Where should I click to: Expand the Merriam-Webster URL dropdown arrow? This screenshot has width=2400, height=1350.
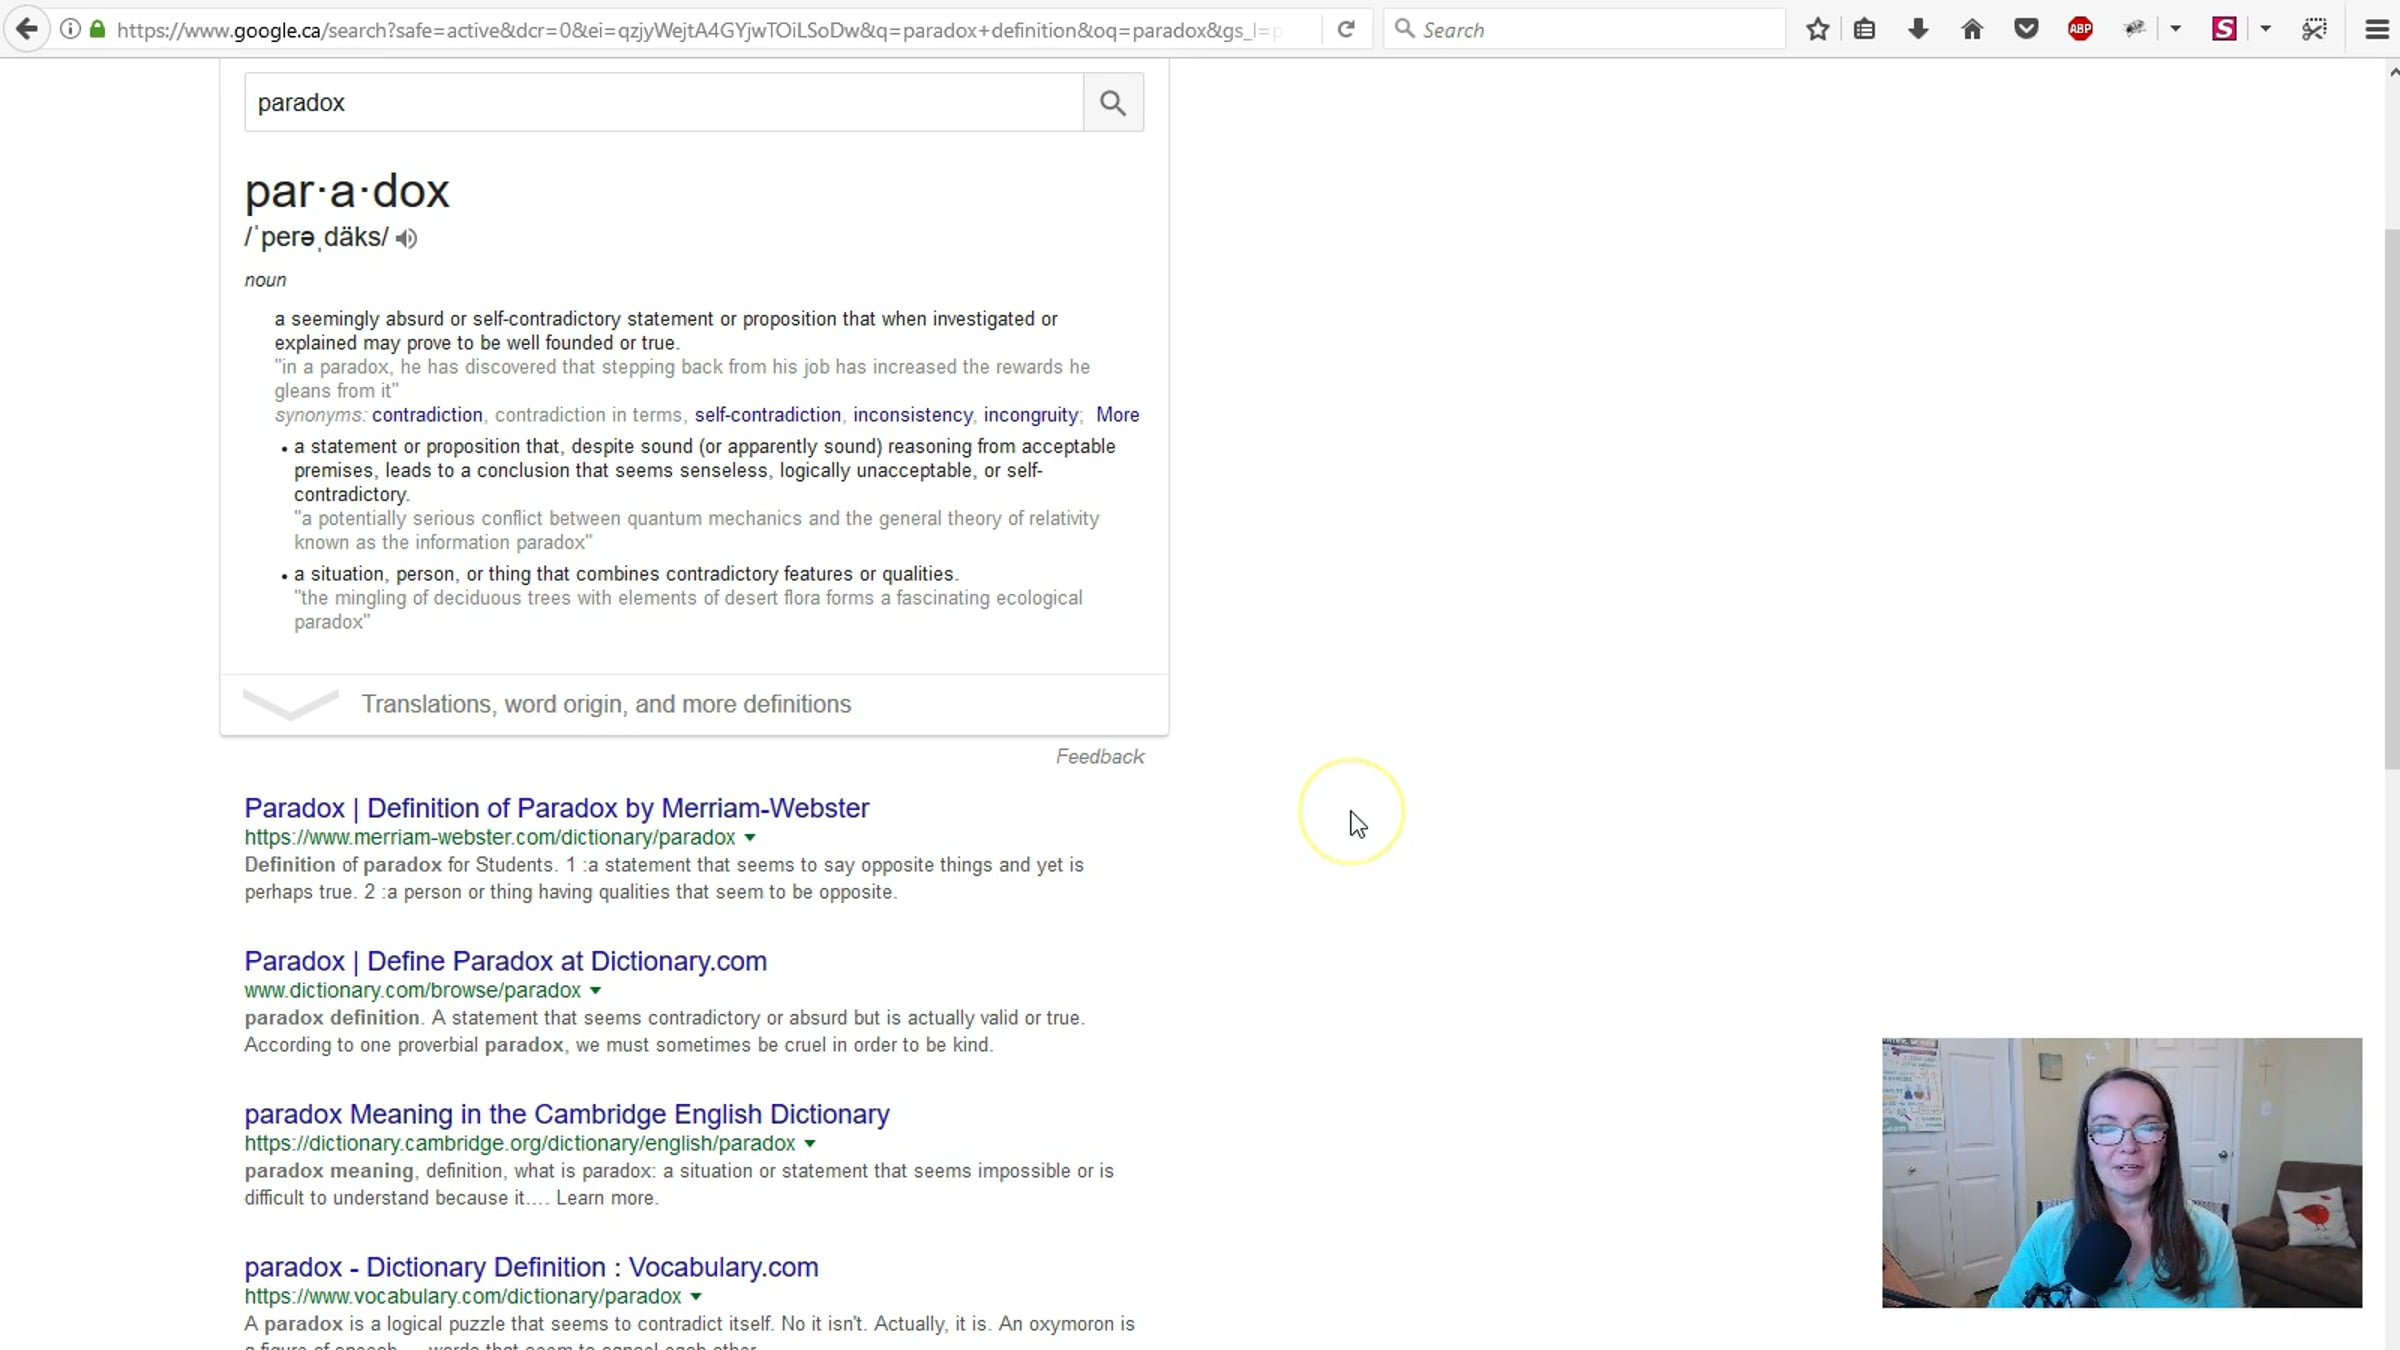tap(750, 838)
